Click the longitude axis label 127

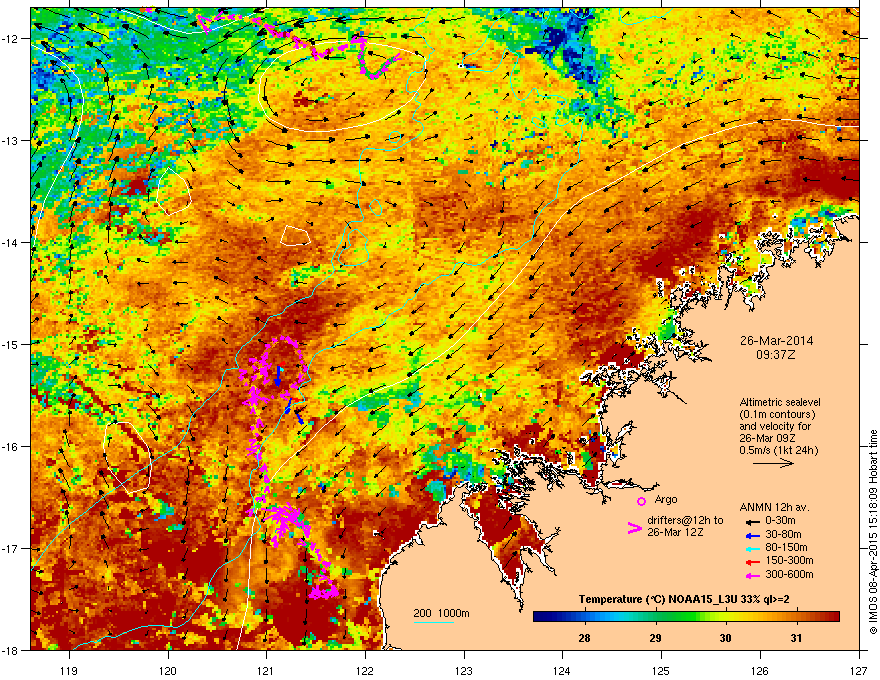point(859,670)
